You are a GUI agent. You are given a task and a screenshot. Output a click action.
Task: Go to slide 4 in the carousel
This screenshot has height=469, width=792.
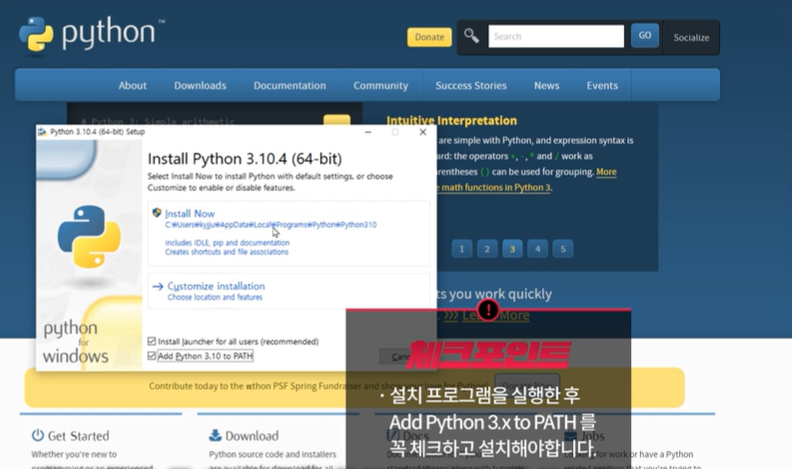[537, 248]
